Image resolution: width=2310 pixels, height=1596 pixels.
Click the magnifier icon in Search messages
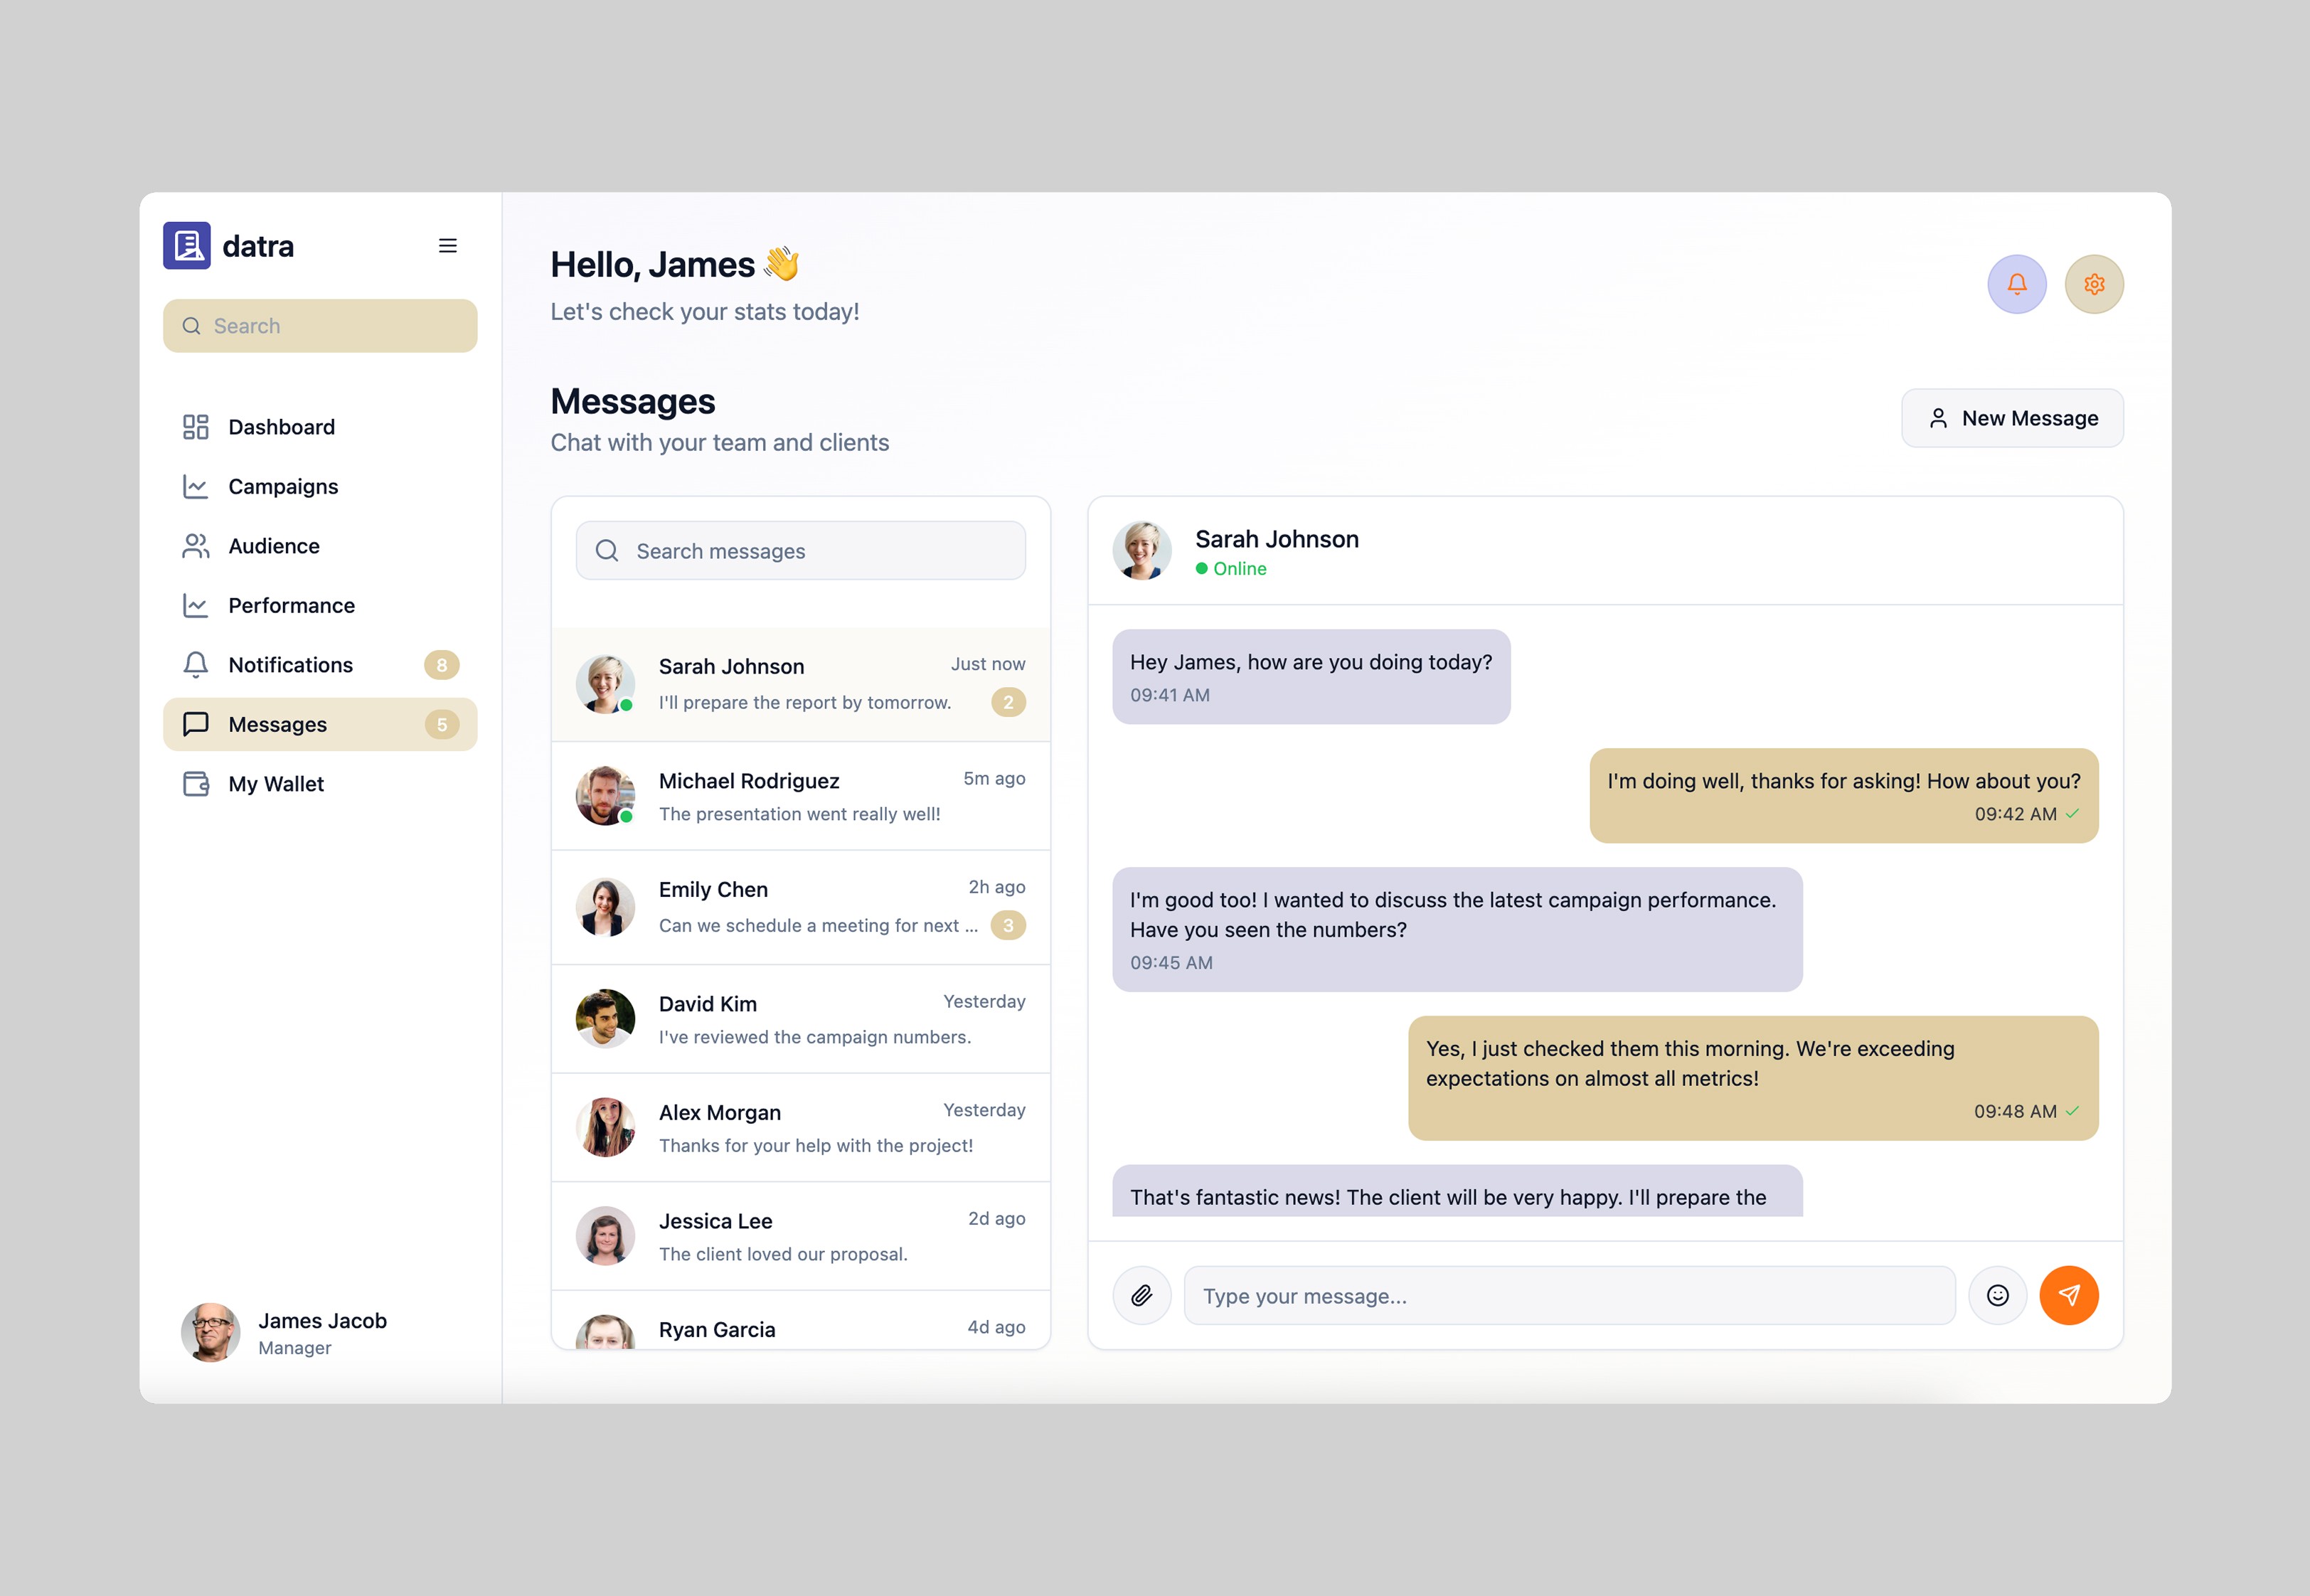click(x=607, y=551)
